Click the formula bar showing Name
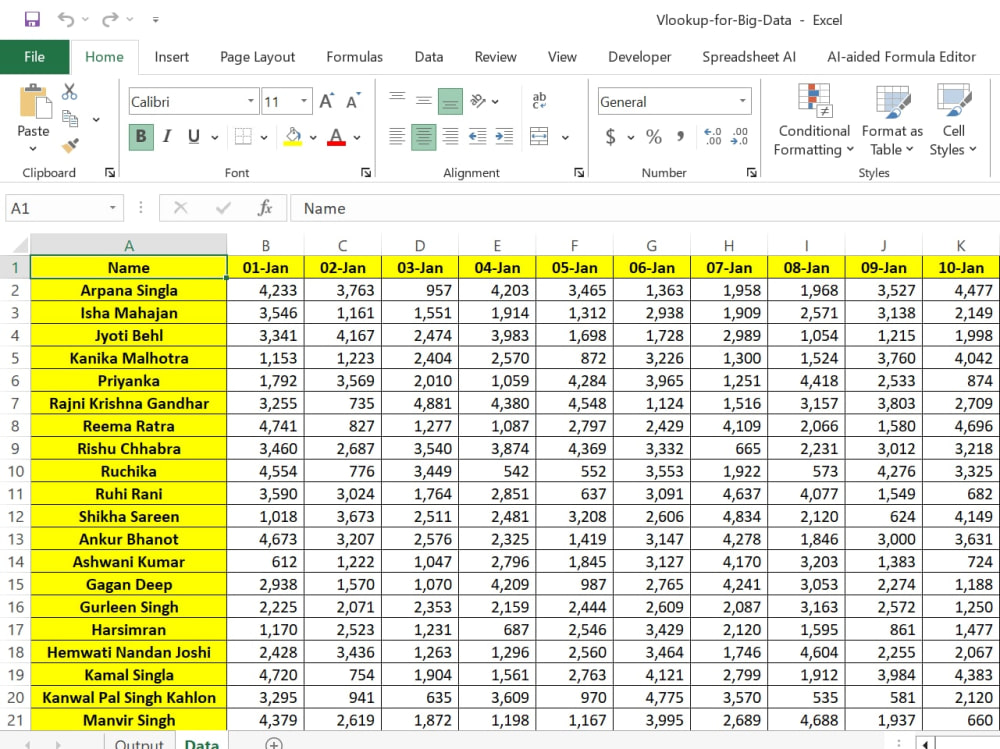The height and width of the screenshot is (749, 1000). (x=645, y=208)
